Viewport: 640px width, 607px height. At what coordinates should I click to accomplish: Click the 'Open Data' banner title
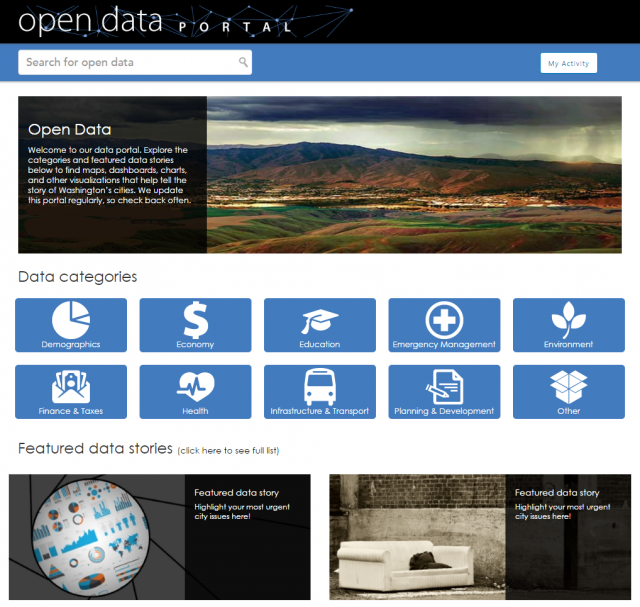(x=70, y=129)
